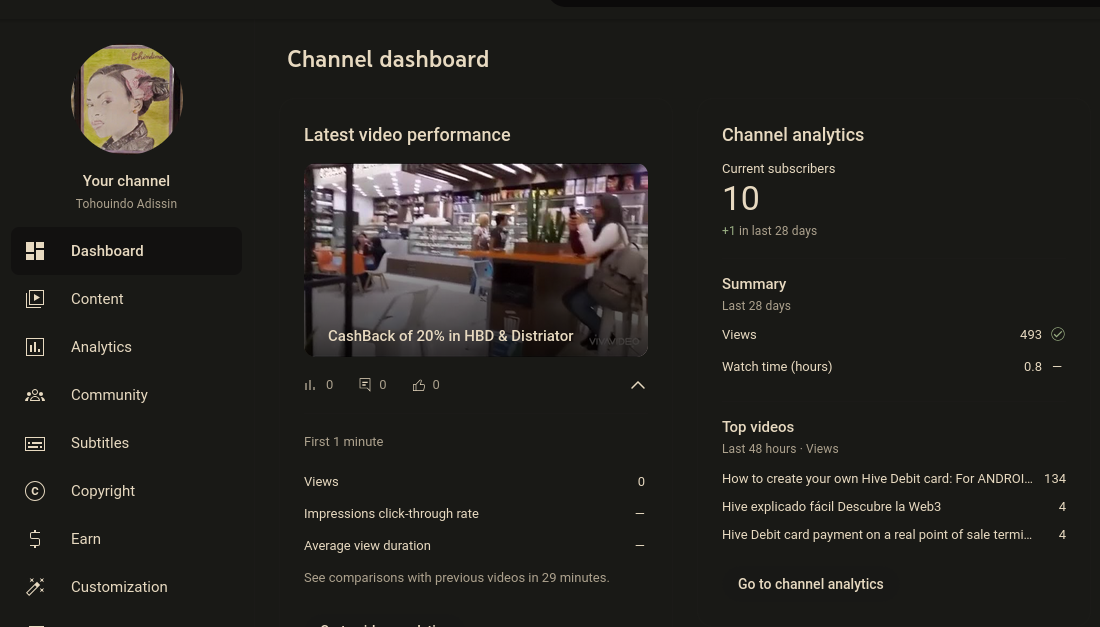Click the 'Last 48 hours · Views' subtitle
The width and height of the screenshot is (1100, 627).
[780, 449]
